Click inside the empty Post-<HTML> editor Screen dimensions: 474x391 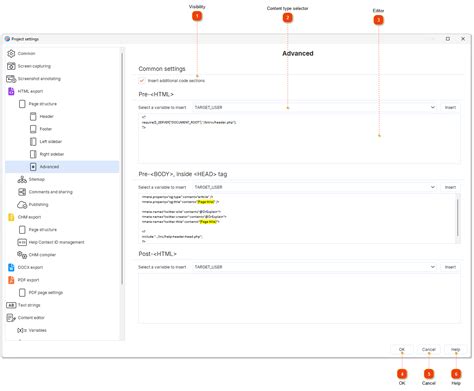point(299,298)
